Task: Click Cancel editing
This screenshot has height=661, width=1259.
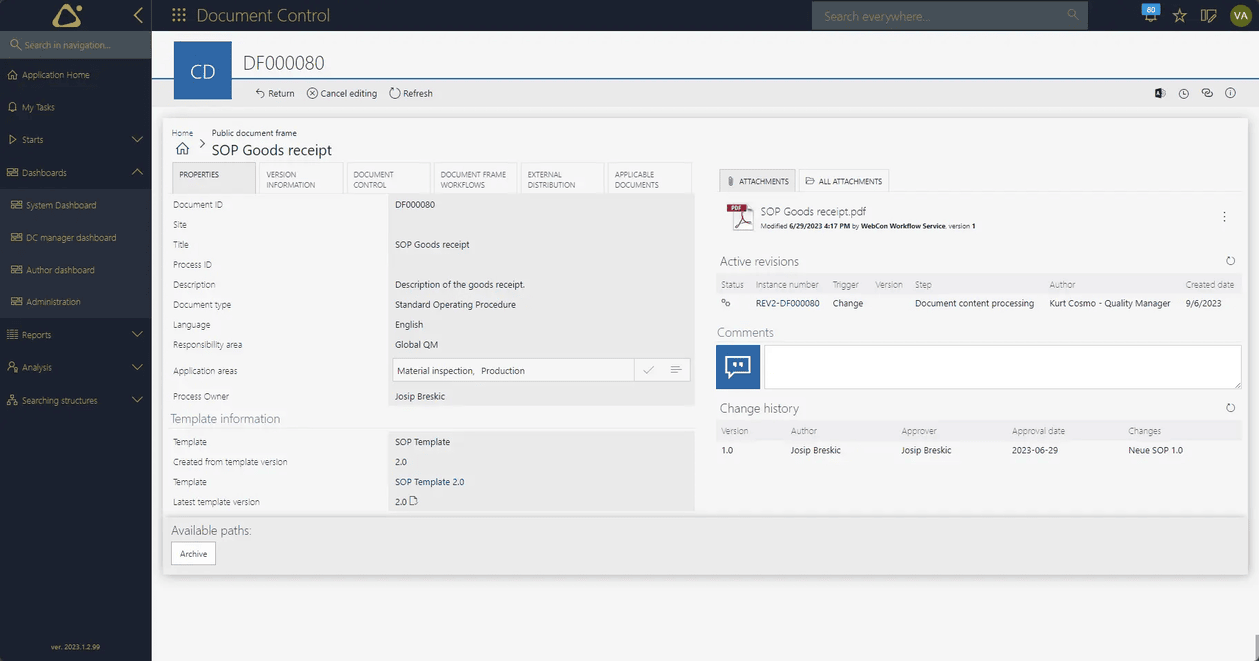Action: pos(342,93)
